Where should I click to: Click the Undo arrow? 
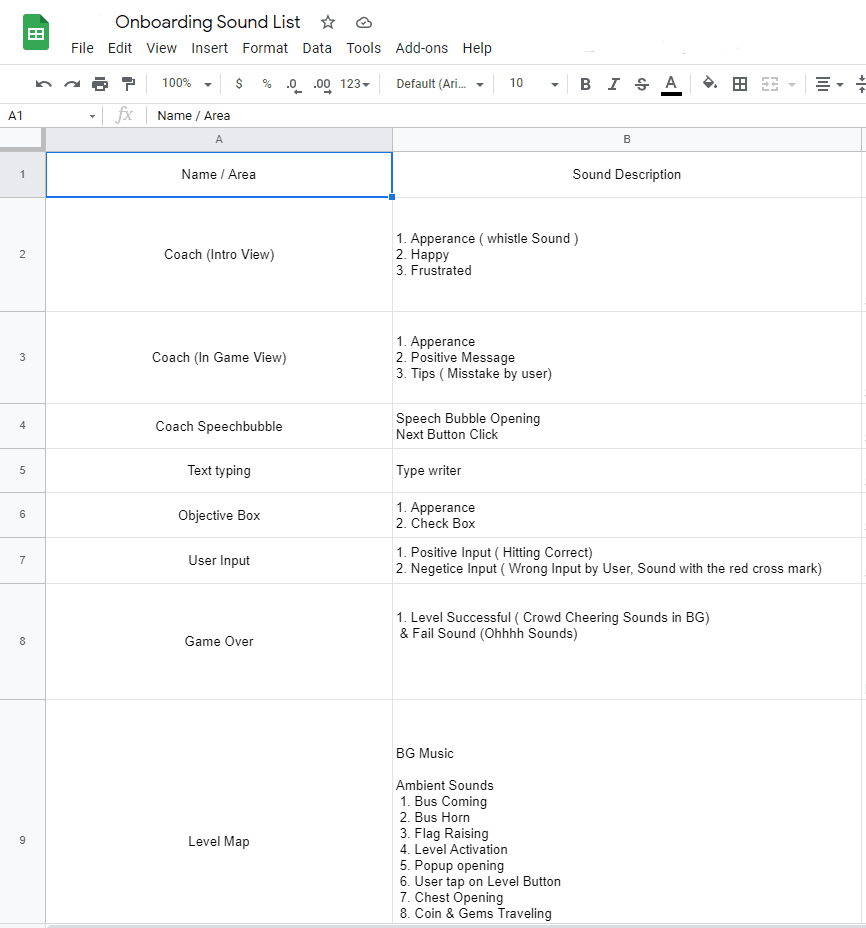click(43, 84)
